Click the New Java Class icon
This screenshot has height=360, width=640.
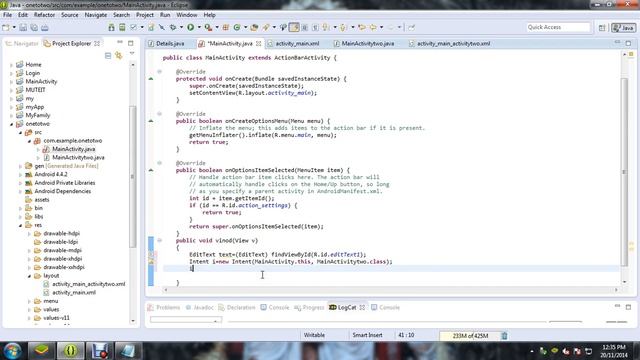(237, 27)
